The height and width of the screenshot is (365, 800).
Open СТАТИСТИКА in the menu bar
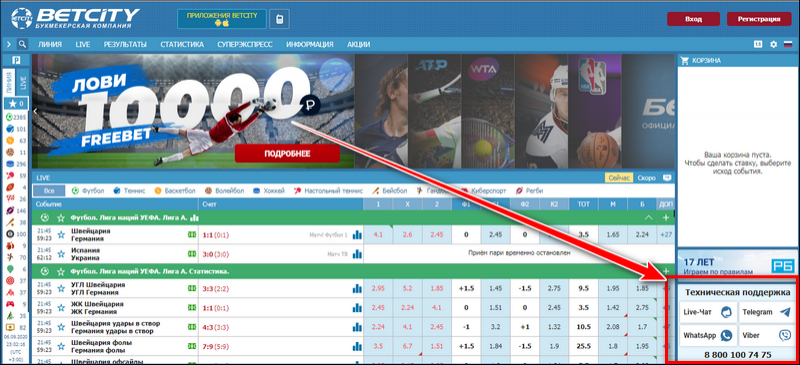(x=182, y=44)
